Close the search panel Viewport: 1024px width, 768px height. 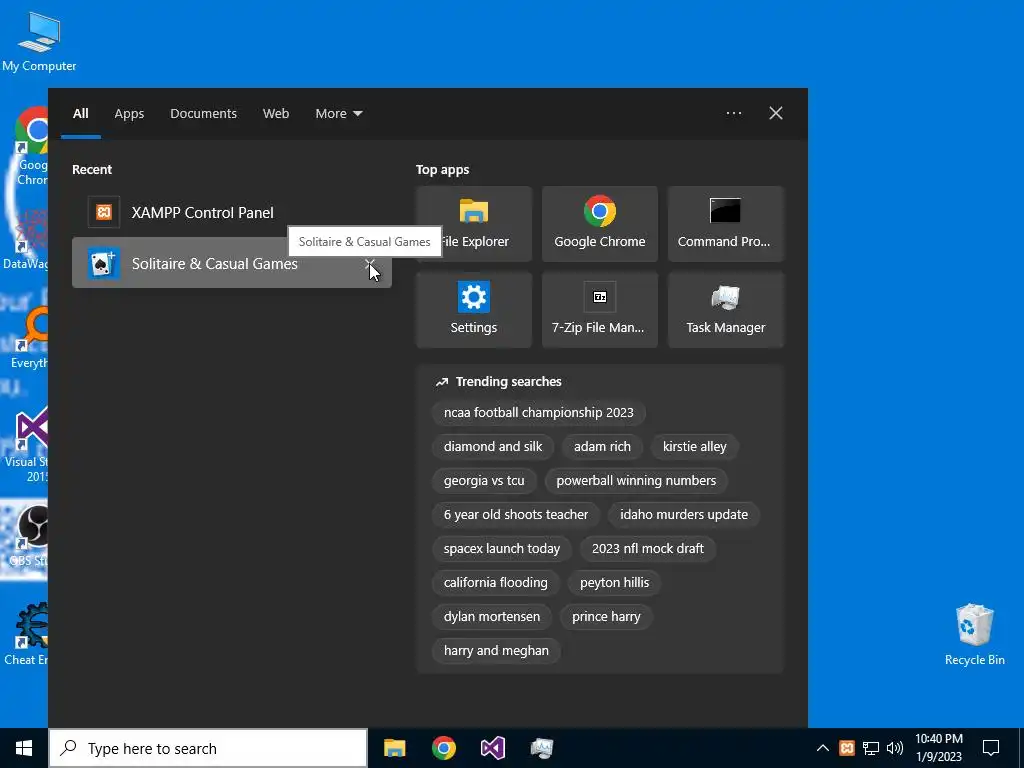click(776, 113)
